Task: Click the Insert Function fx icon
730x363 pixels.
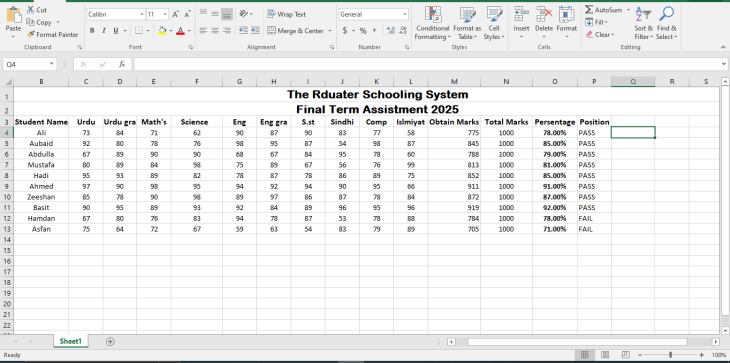Action: [122, 64]
